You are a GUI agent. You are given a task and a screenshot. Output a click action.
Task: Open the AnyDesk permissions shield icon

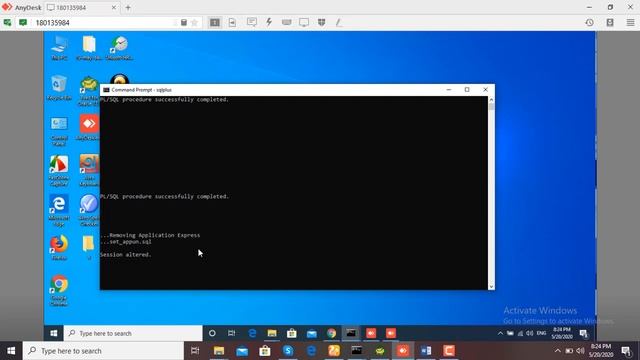tap(321, 22)
